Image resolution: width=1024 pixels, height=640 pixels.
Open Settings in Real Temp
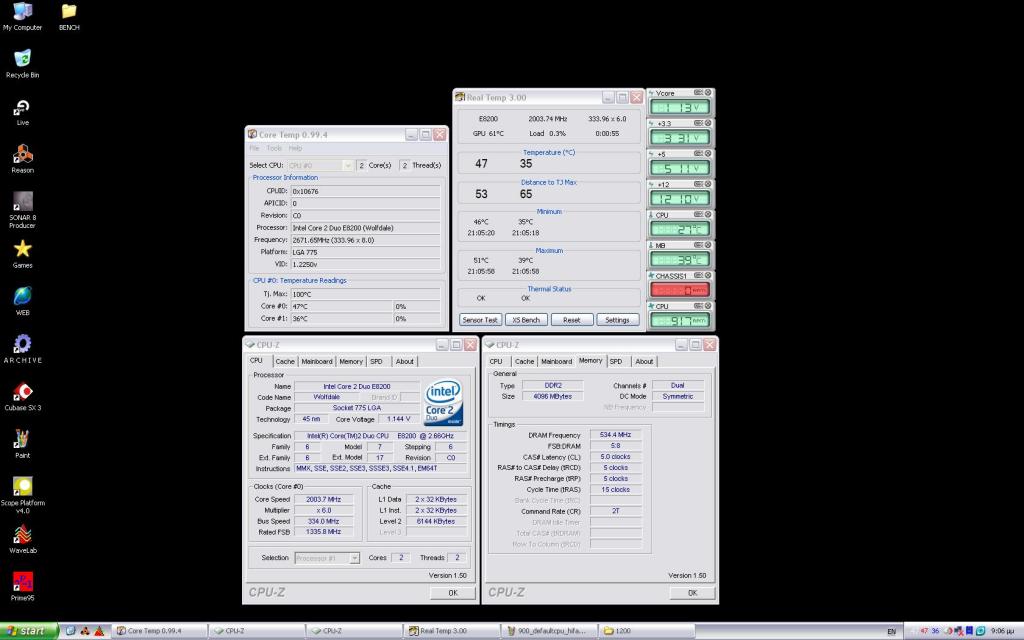point(617,320)
